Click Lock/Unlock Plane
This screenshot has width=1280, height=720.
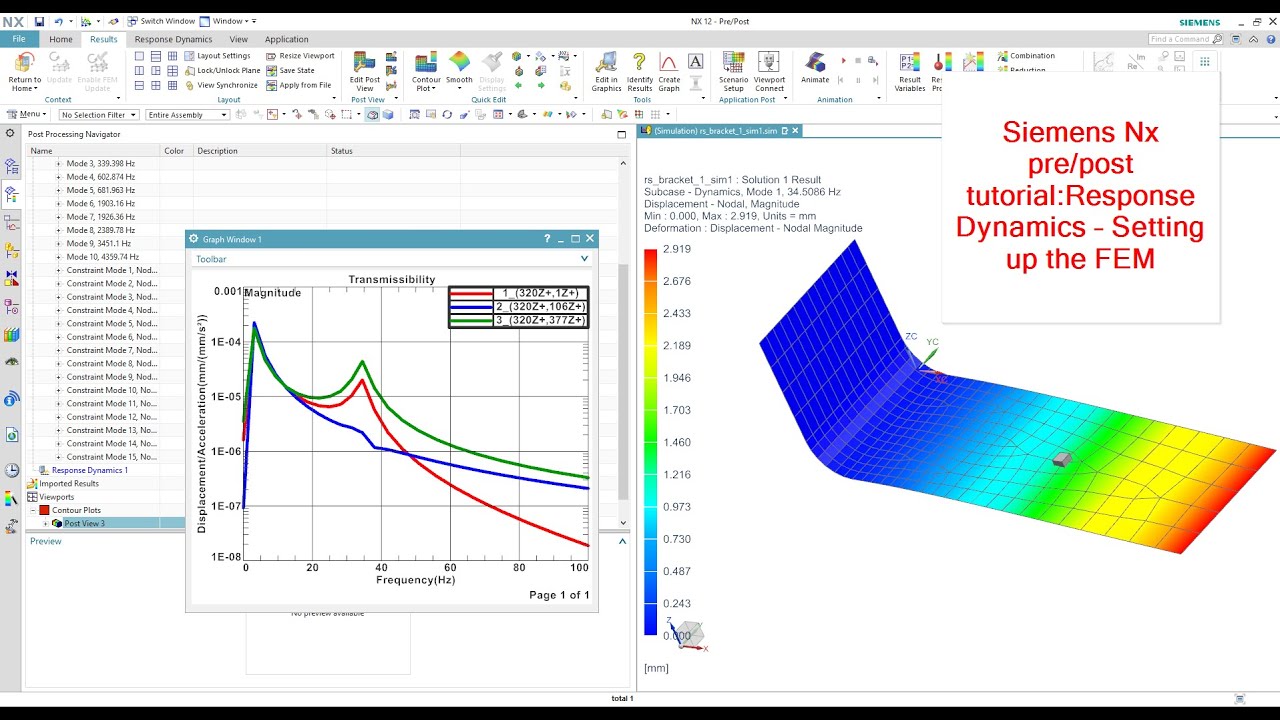point(222,70)
